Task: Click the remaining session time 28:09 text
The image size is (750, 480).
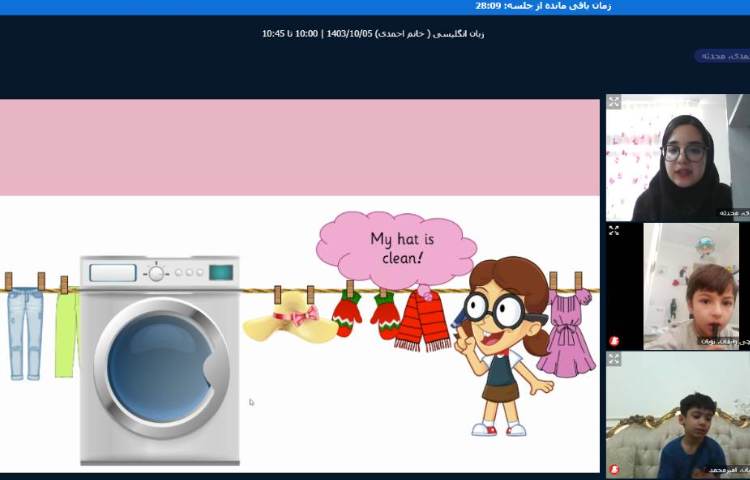Action: 543,6
